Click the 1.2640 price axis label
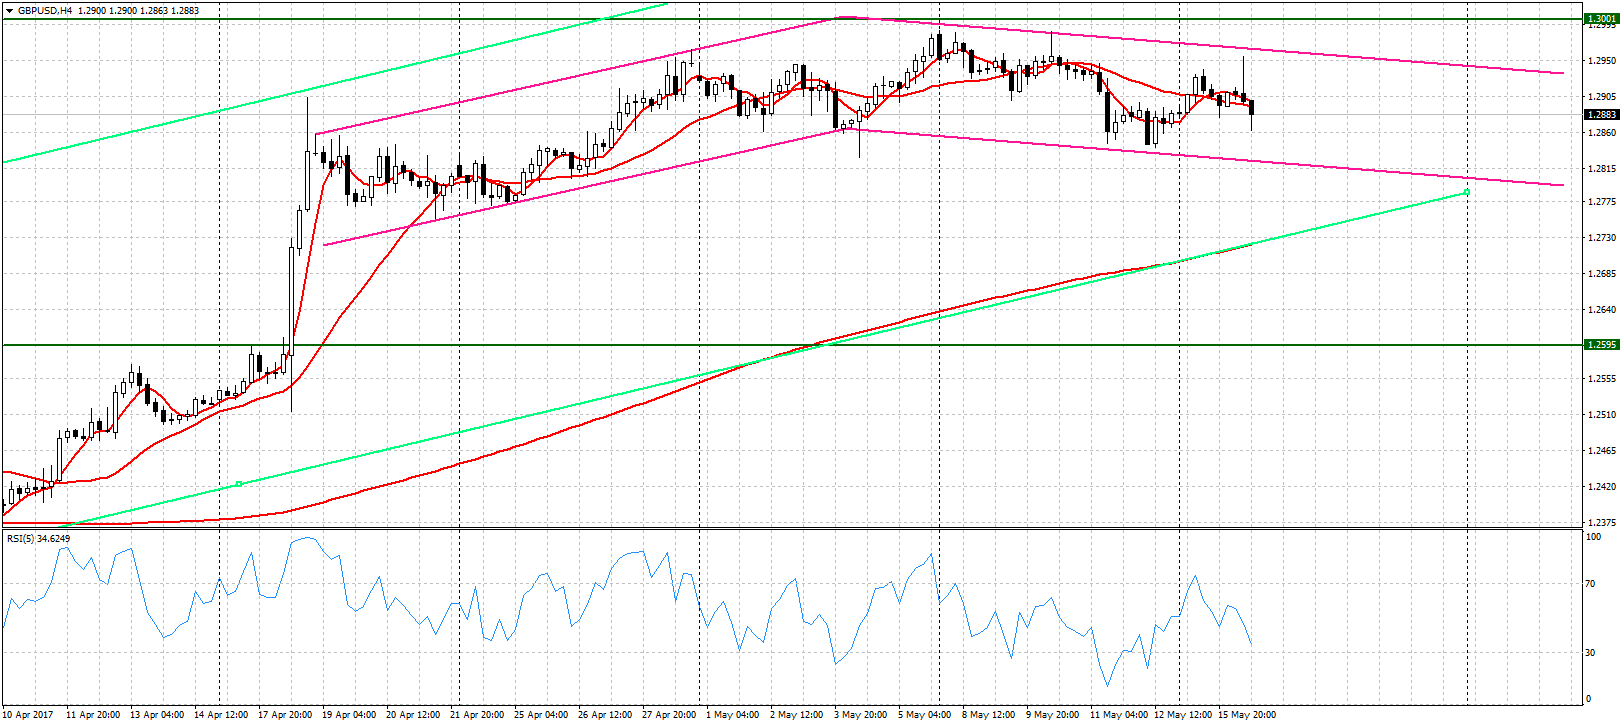The image size is (1622, 726). click(x=1602, y=309)
